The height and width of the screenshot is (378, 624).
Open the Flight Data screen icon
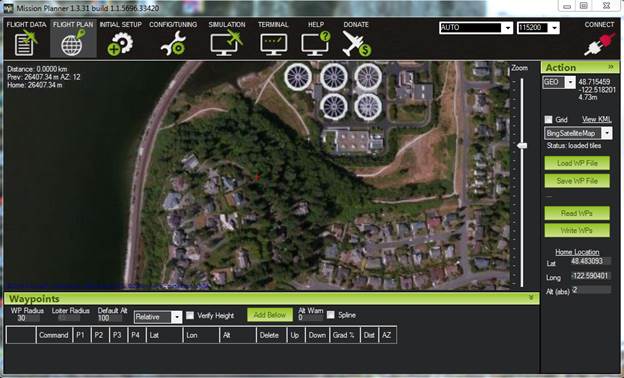click(26, 43)
